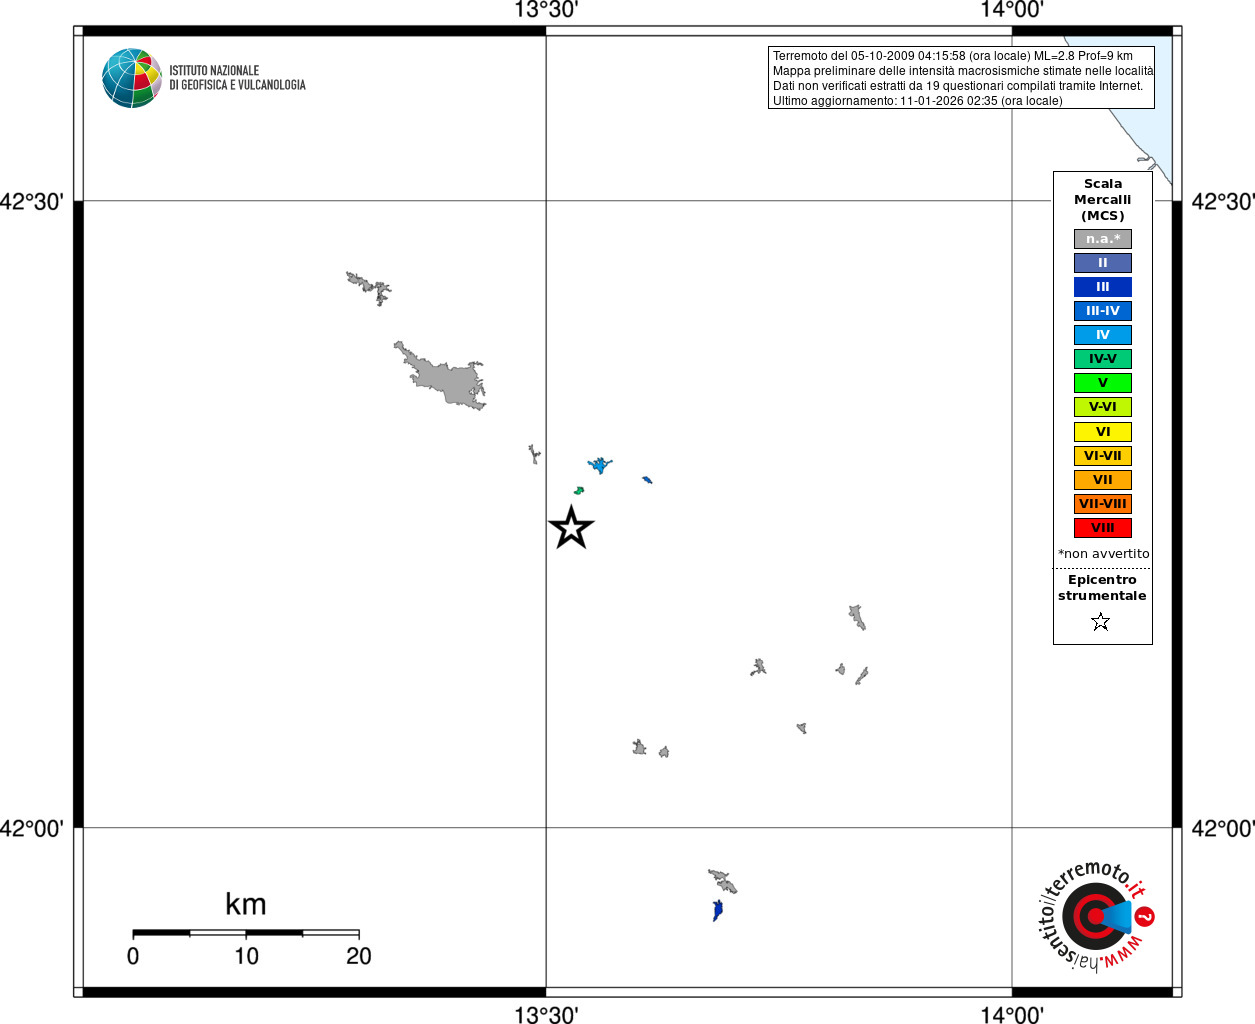This screenshot has height=1024, width=1255.
Task: Select the VI-VII legend swatch
Action: pyautogui.click(x=1103, y=456)
